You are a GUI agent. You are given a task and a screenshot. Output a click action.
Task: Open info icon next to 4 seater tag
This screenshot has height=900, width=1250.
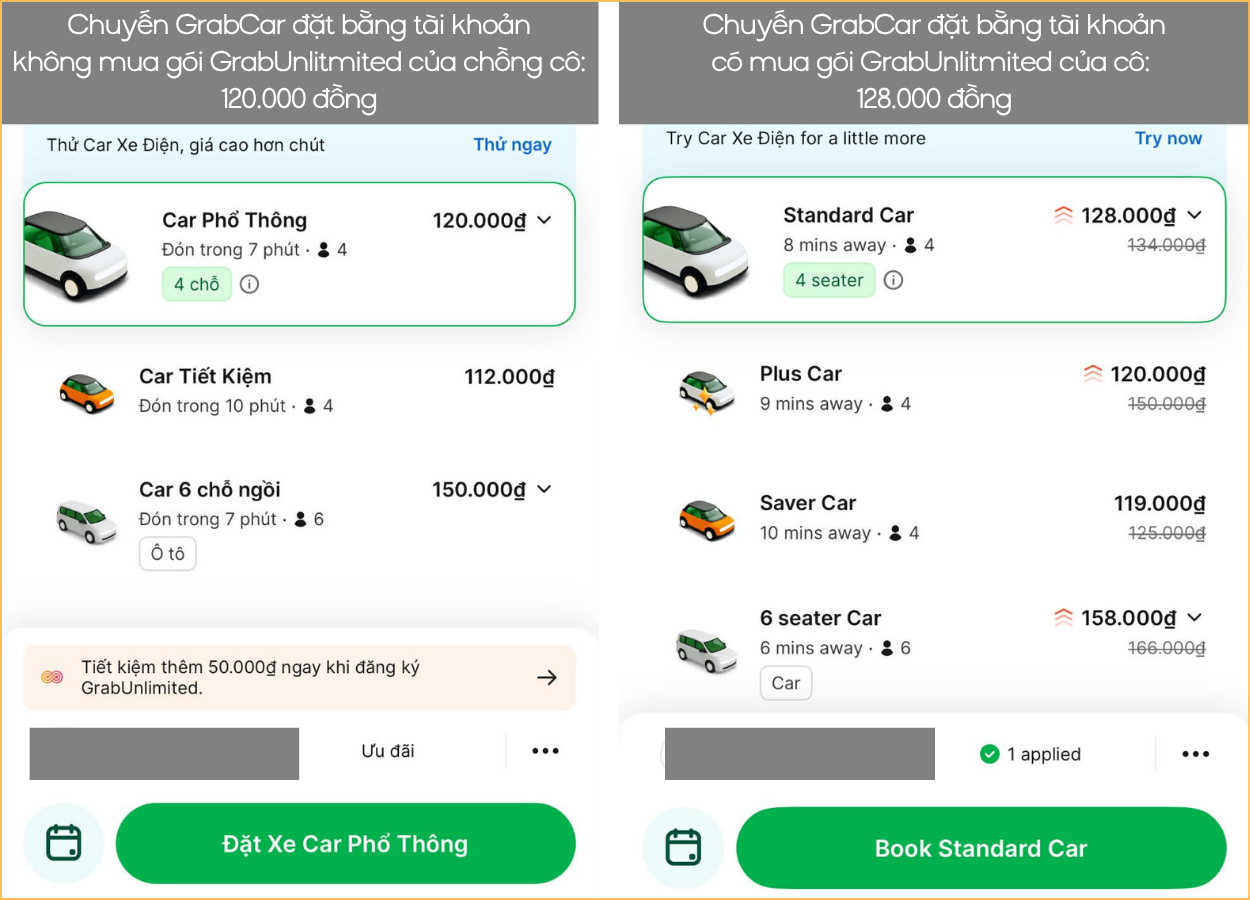[x=894, y=280]
